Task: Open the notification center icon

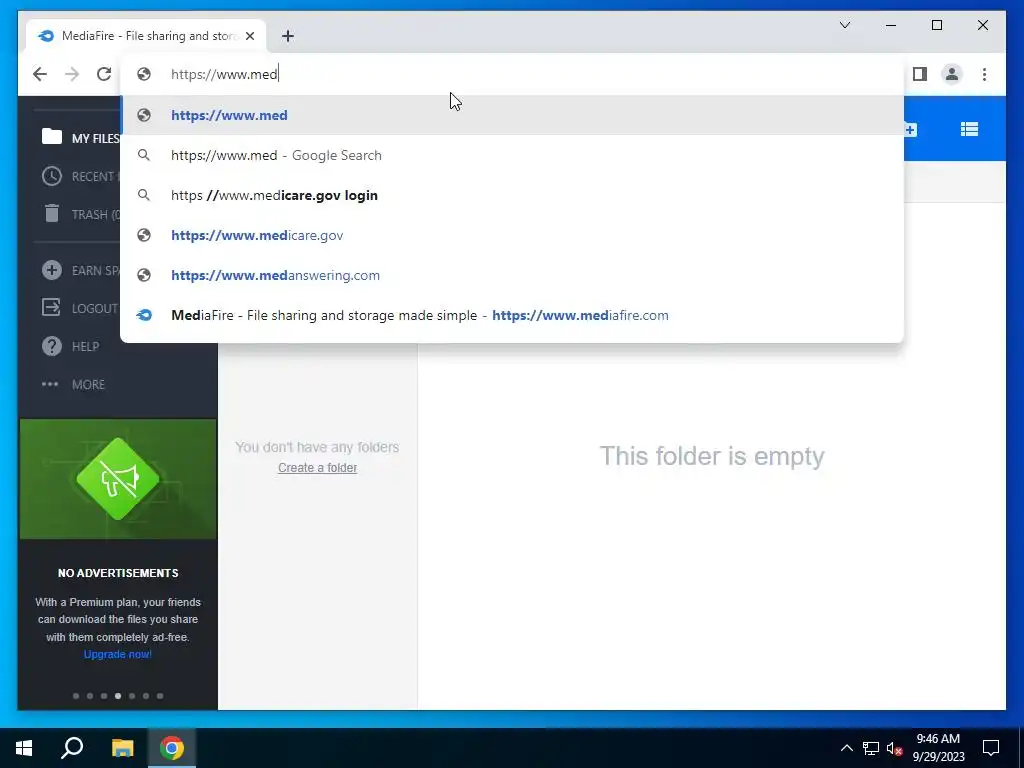Action: pyautogui.click(x=991, y=748)
